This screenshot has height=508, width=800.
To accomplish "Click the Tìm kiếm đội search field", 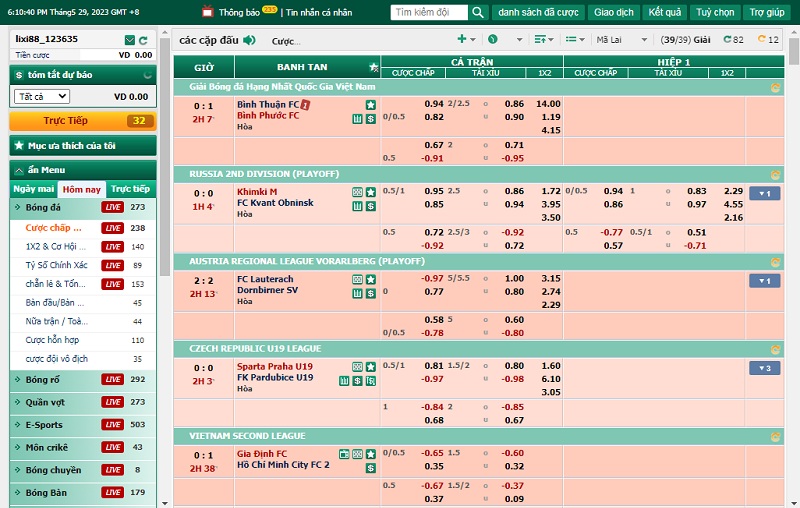I will [429, 12].
